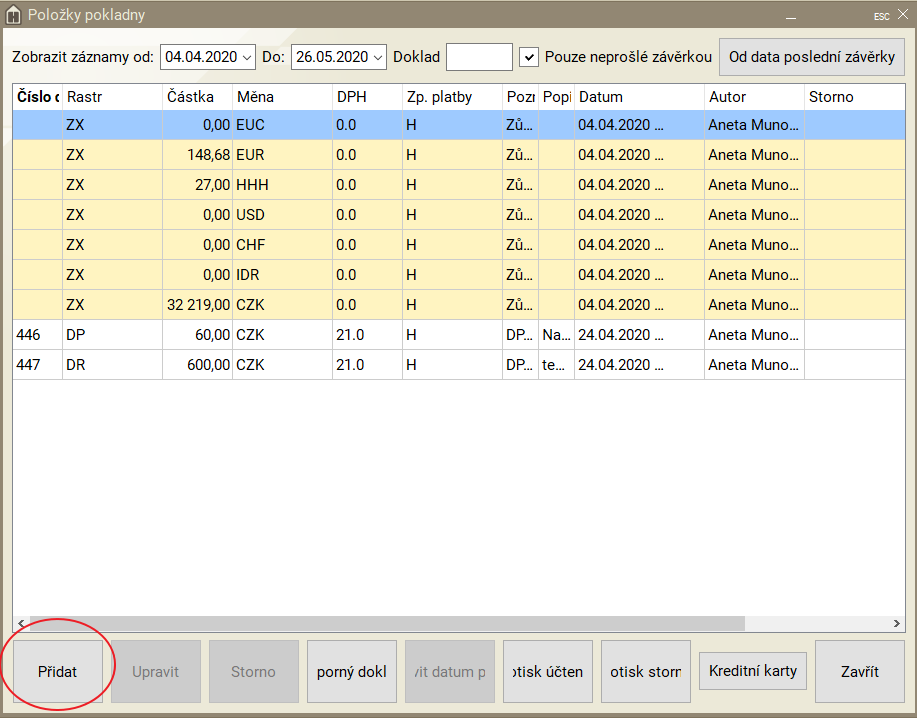Screen dimensions: 917x718
Task: Sort the table by Částka column header
Action: pyautogui.click(x=196, y=97)
